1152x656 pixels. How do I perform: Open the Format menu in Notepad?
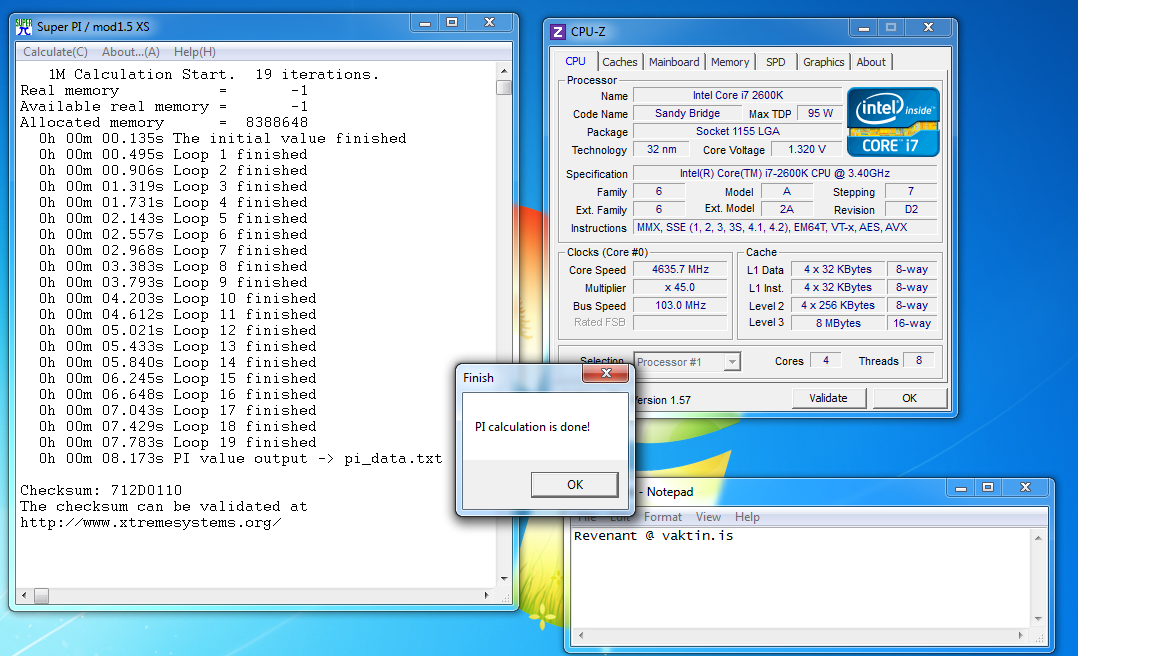click(663, 517)
